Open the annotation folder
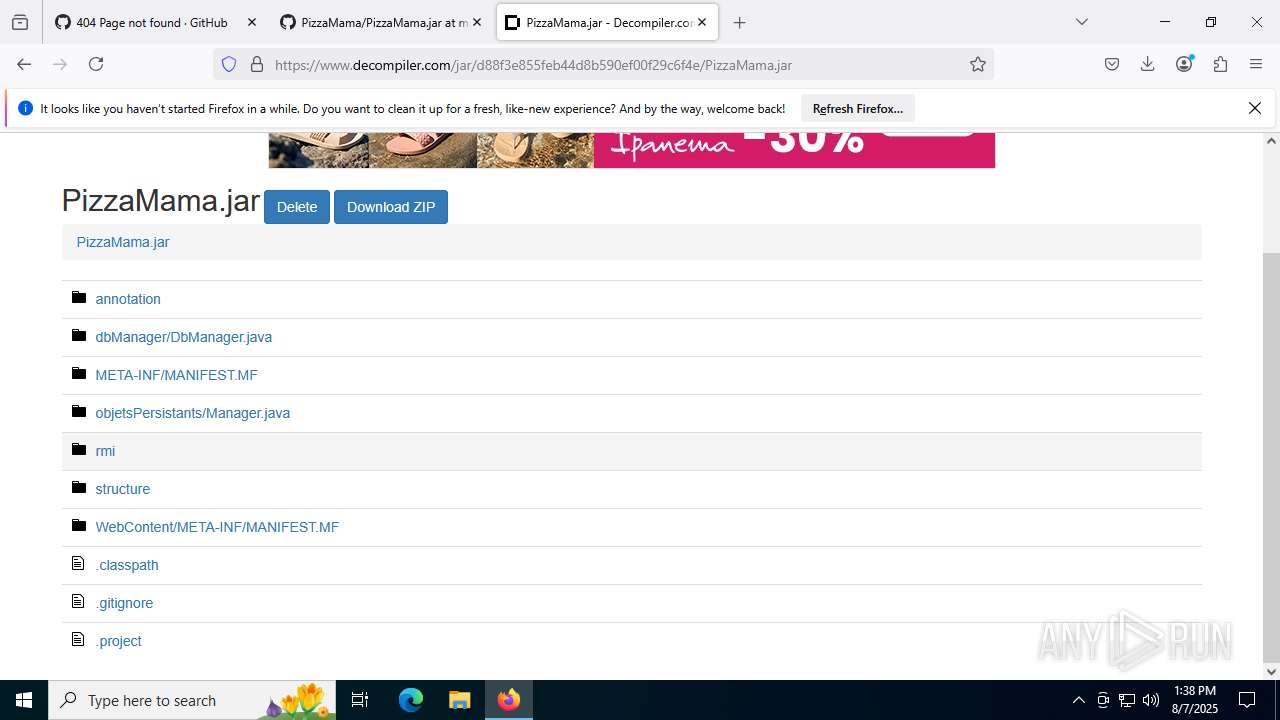1280x720 pixels. pyautogui.click(x=128, y=299)
